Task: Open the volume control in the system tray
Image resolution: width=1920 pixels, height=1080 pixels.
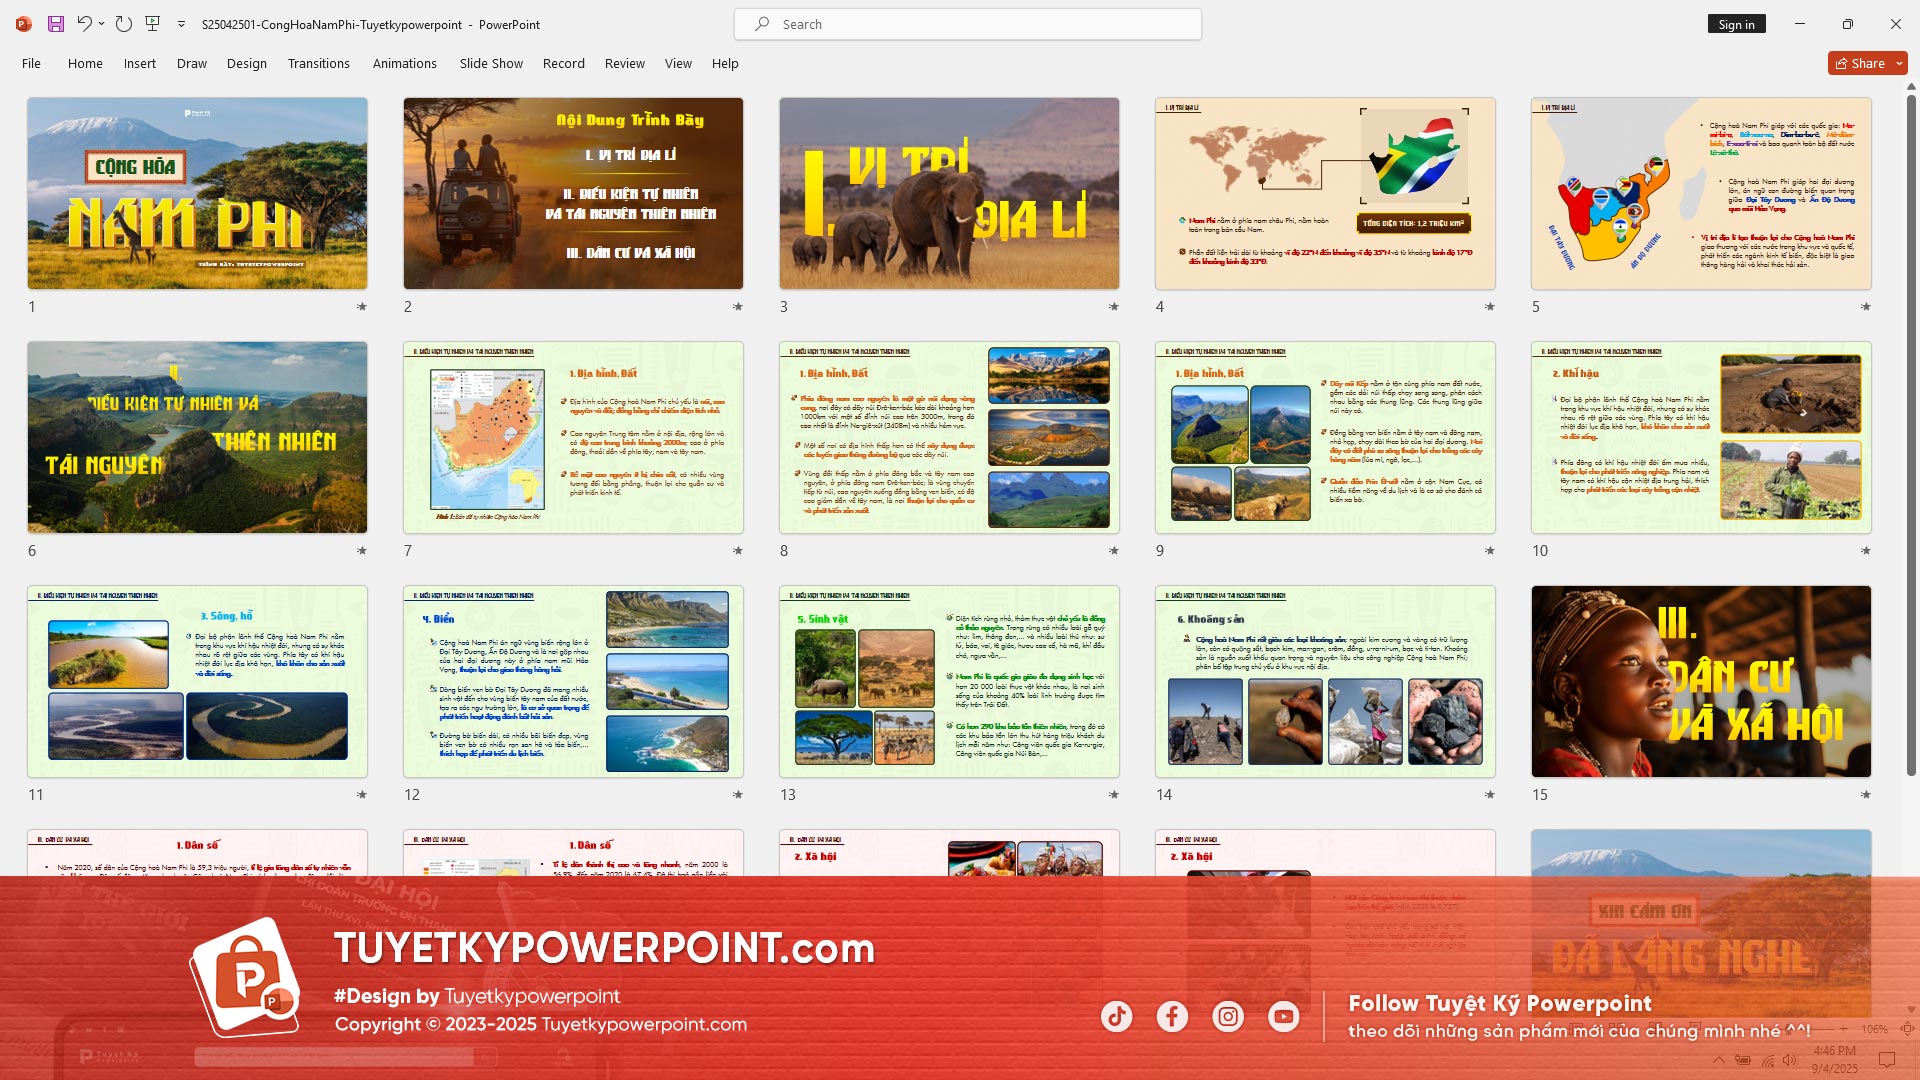Action: click(x=1790, y=1062)
